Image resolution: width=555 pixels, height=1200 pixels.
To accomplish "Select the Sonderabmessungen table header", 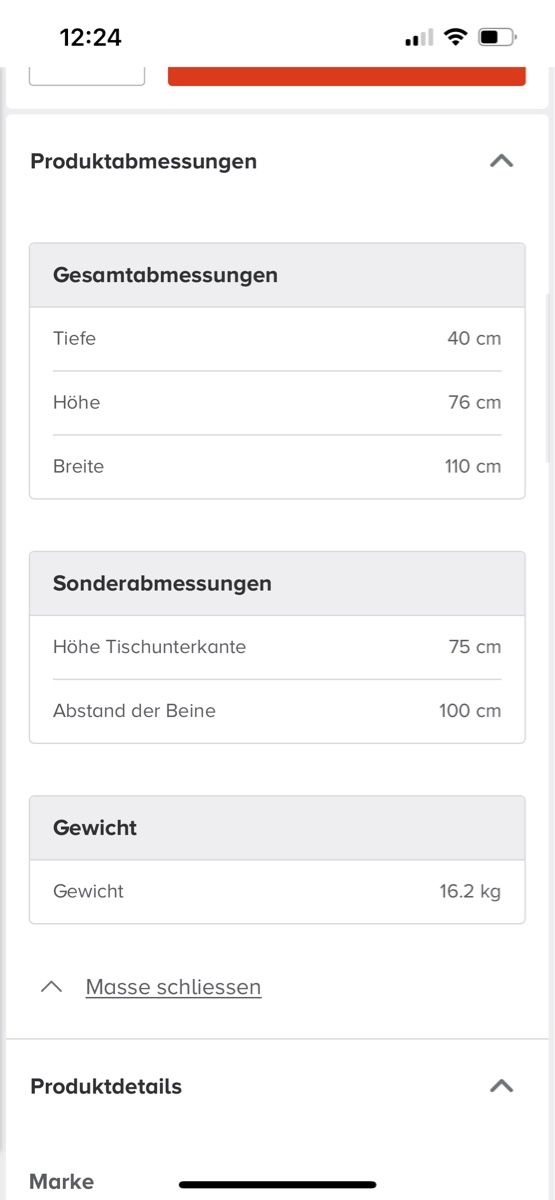I will [277, 583].
